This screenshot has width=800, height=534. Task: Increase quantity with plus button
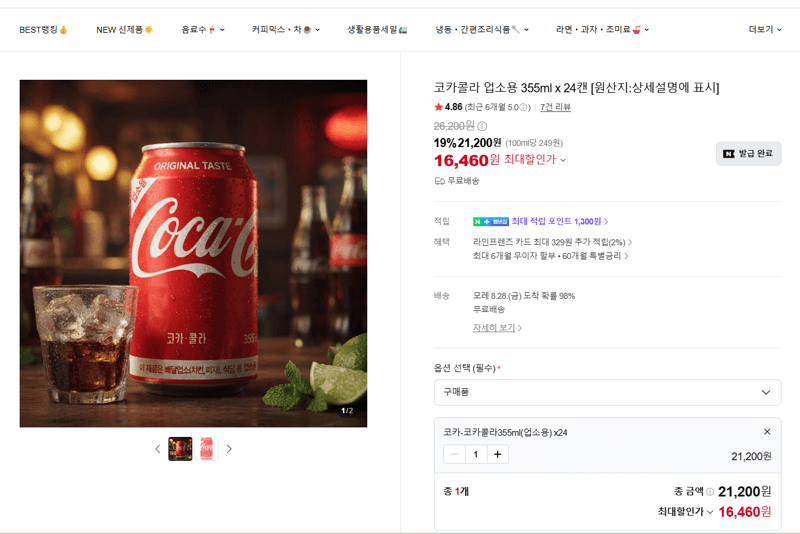[x=497, y=454]
